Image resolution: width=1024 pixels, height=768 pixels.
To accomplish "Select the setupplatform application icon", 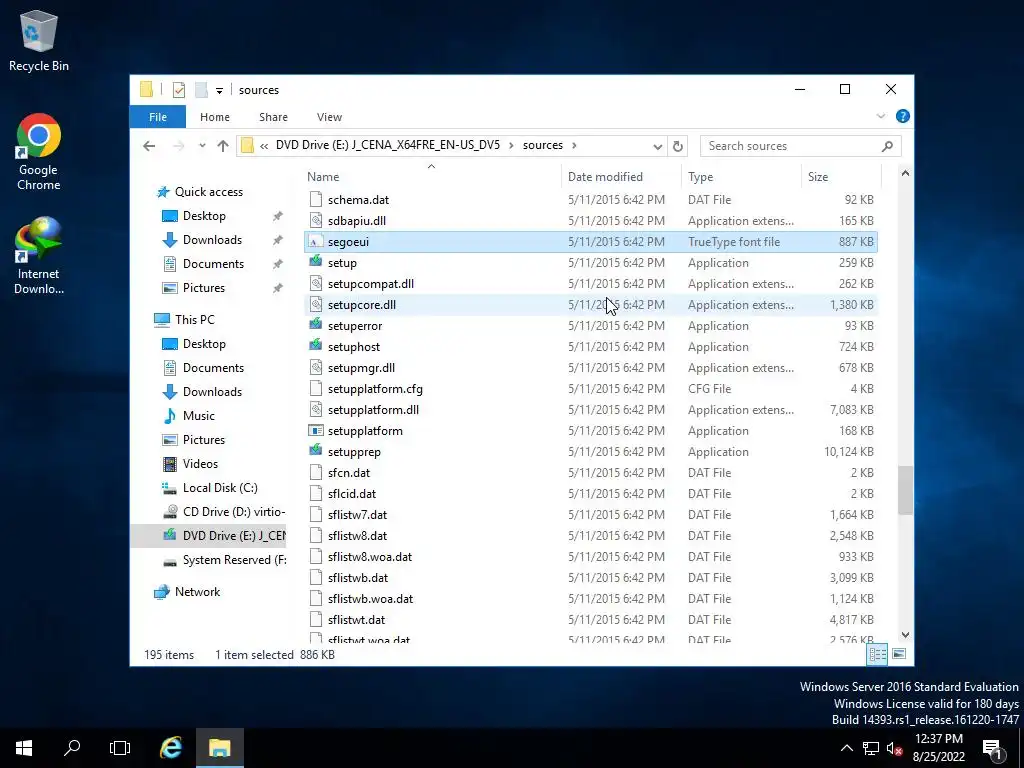I will click(316, 430).
